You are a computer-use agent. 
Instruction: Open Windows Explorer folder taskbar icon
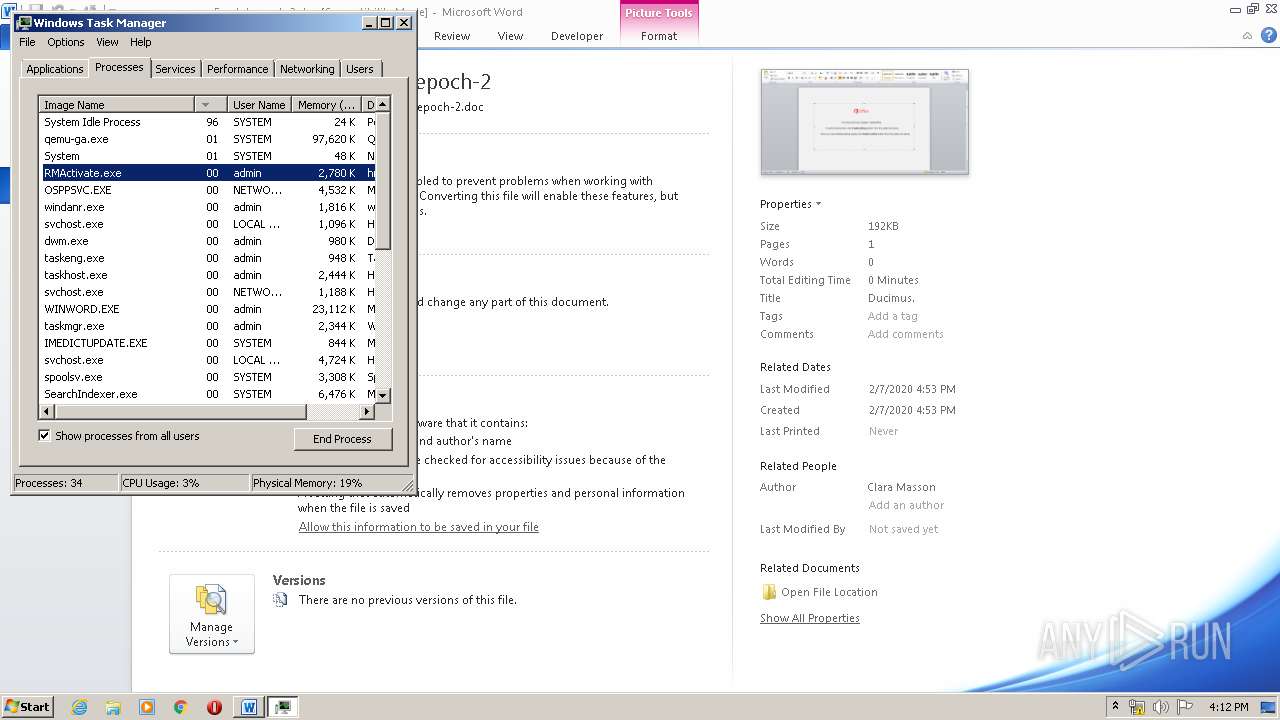tap(113, 707)
